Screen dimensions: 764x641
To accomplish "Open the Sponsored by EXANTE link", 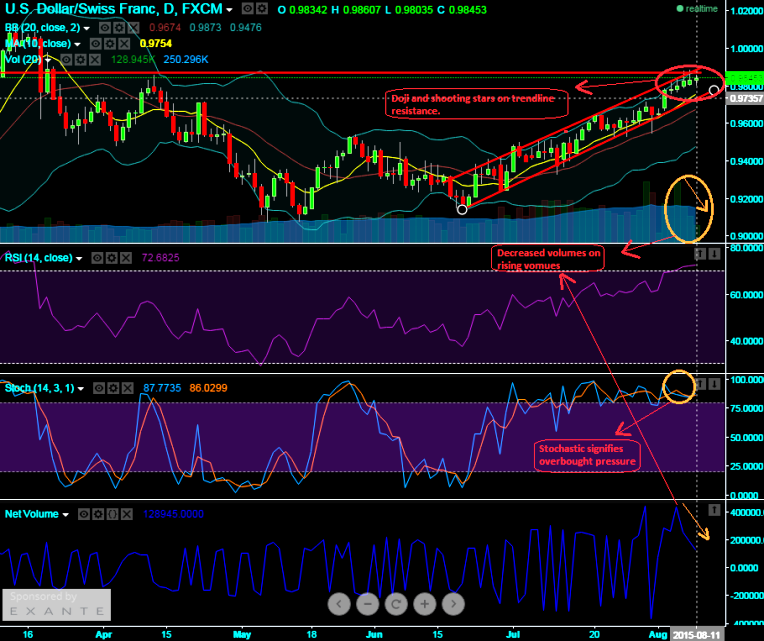I will [x=57, y=604].
